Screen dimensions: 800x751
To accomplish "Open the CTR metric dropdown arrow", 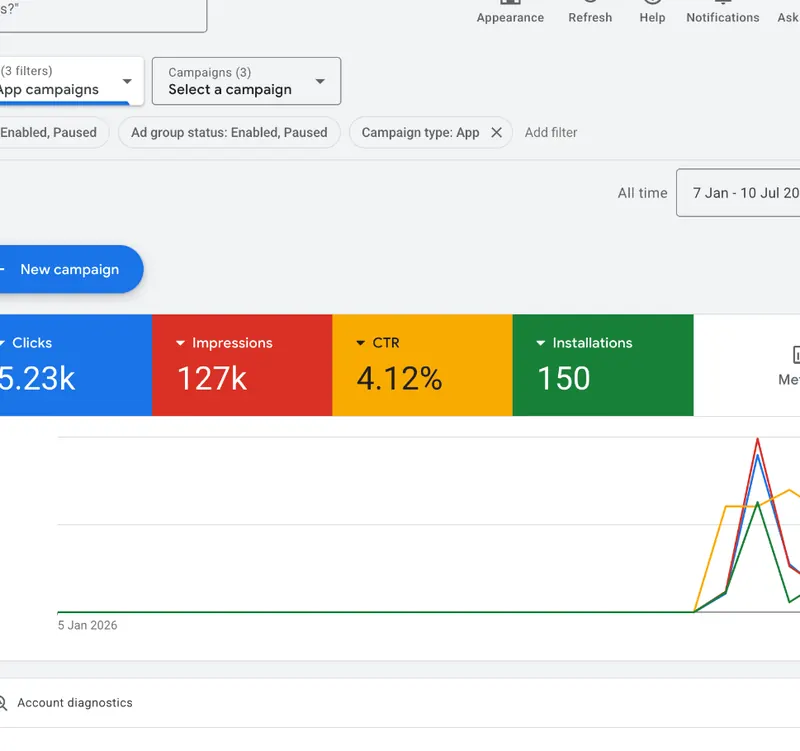I will pyautogui.click(x=360, y=343).
